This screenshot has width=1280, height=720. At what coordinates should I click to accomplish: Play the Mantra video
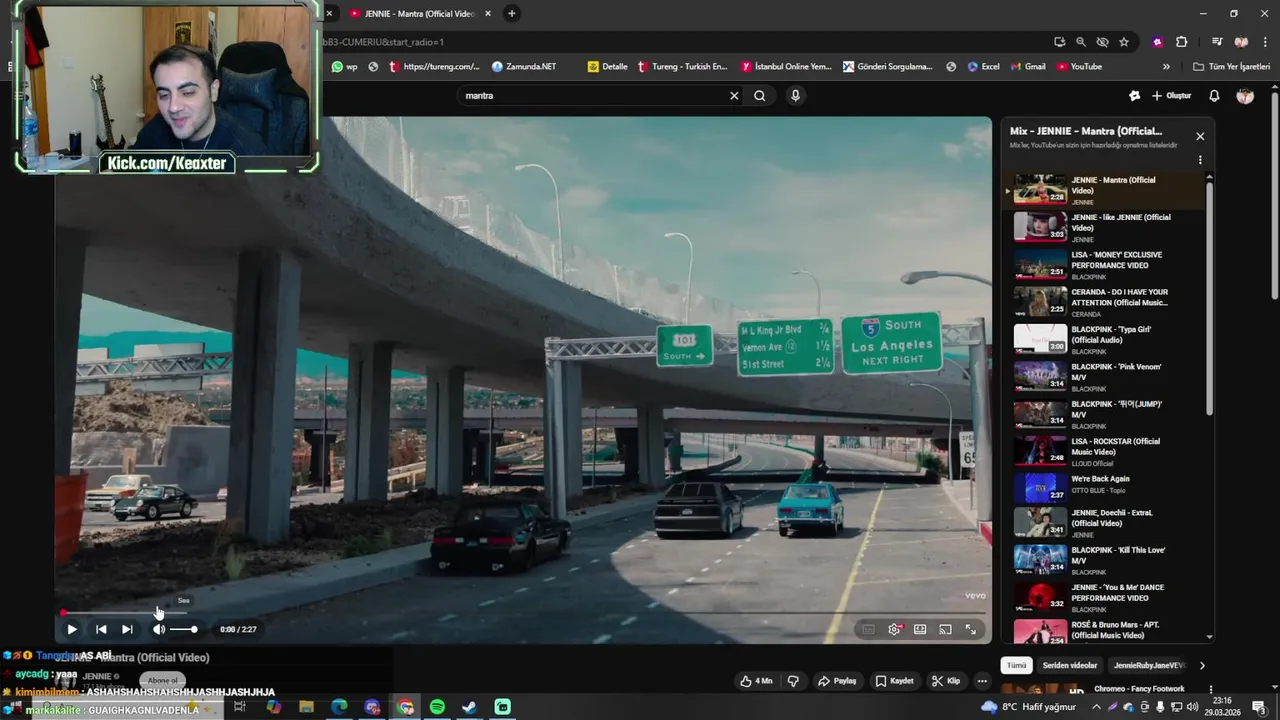pos(71,629)
